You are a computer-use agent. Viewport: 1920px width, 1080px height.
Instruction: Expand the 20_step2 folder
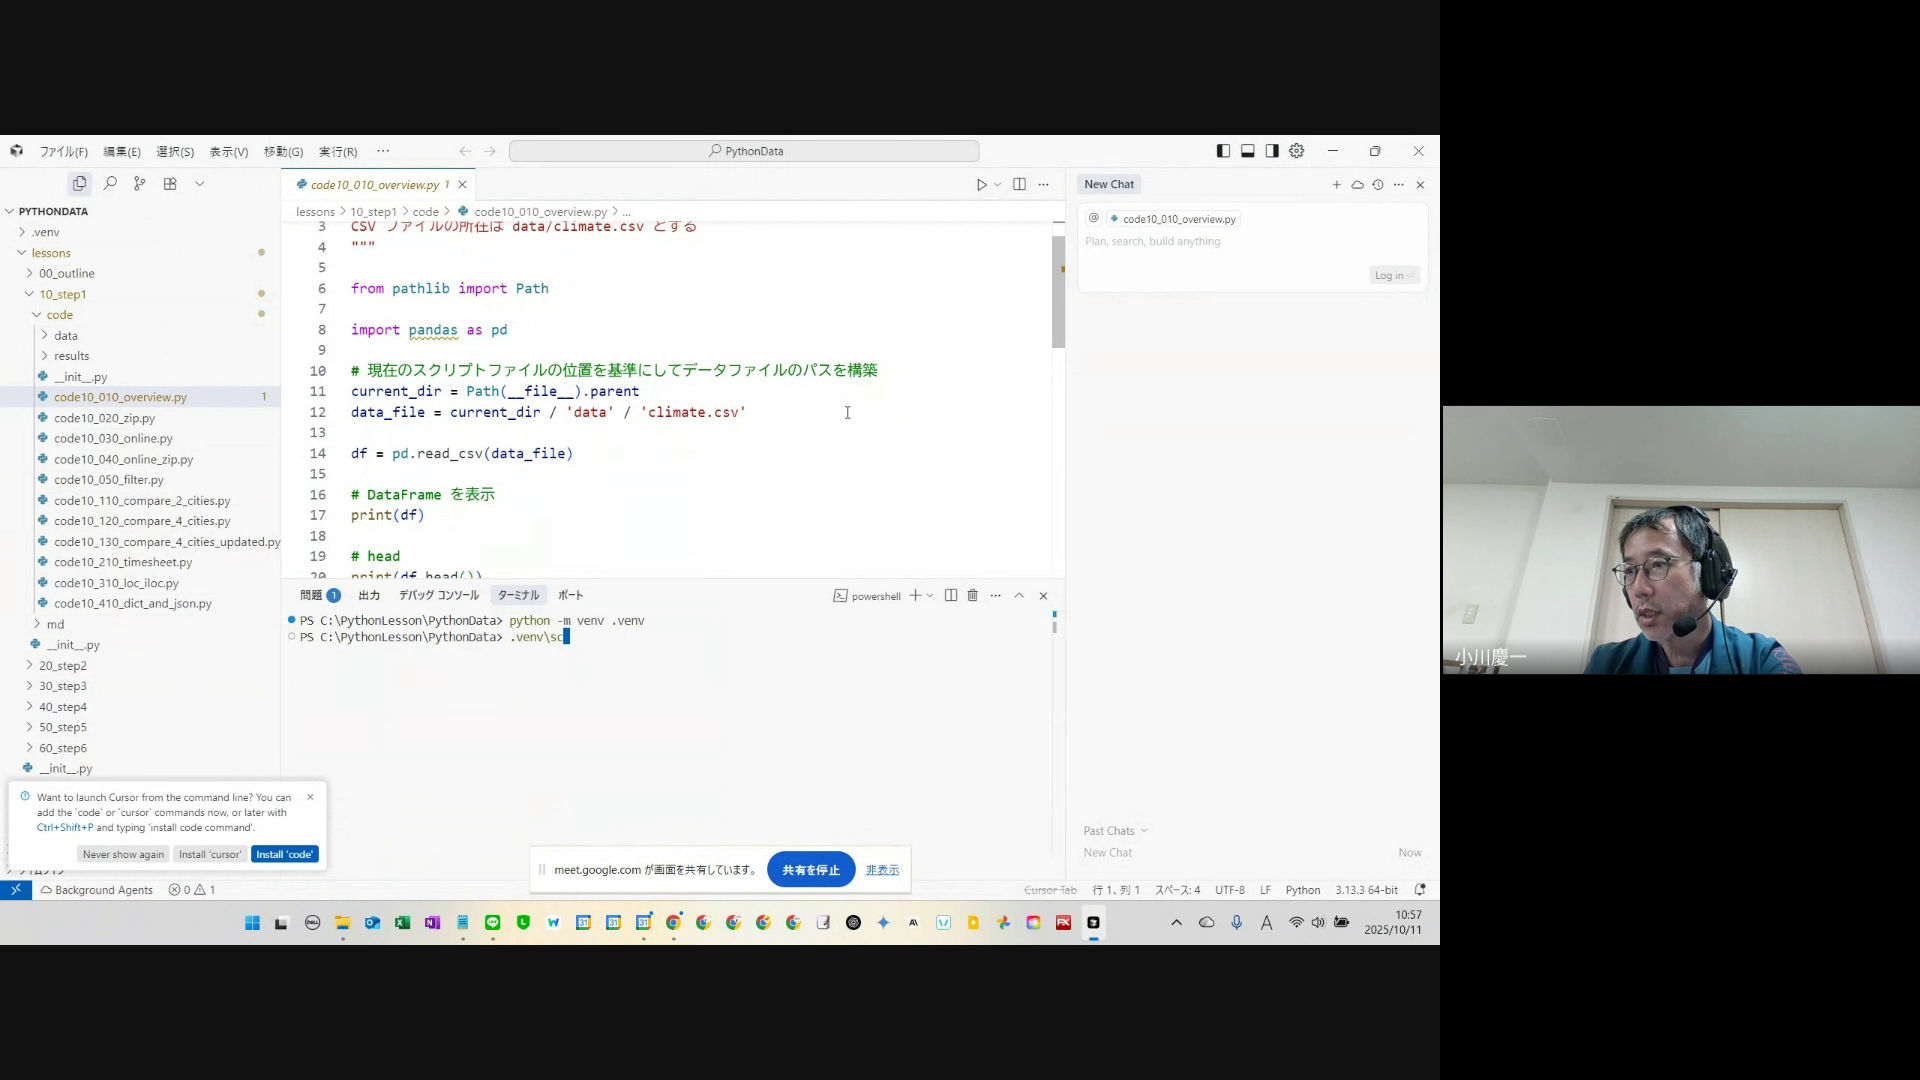click(62, 666)
